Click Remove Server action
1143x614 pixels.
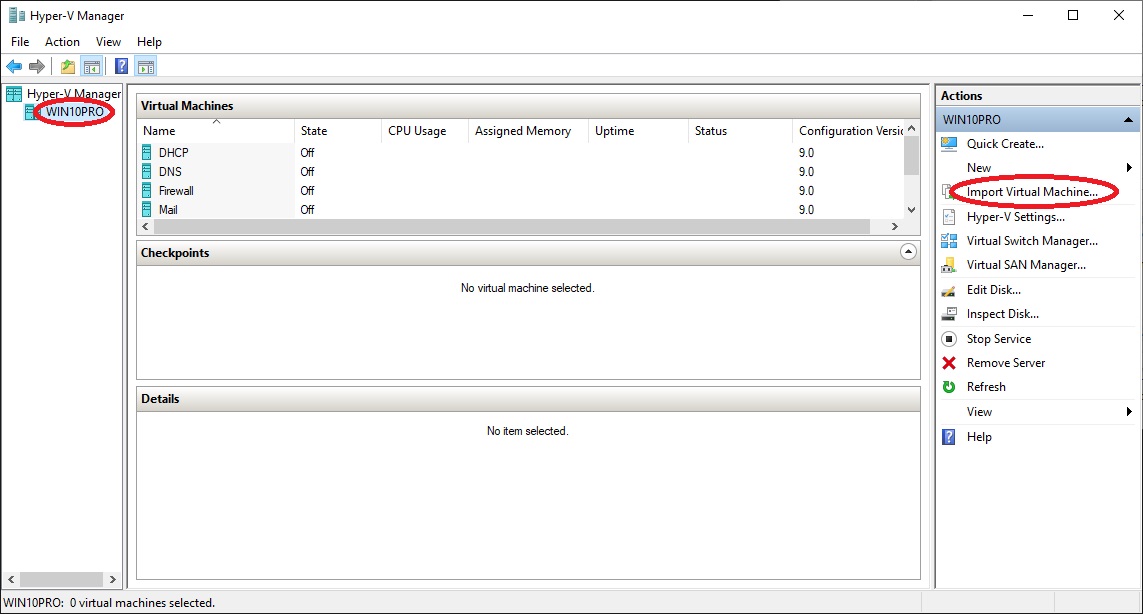(x=1006, y=362)
